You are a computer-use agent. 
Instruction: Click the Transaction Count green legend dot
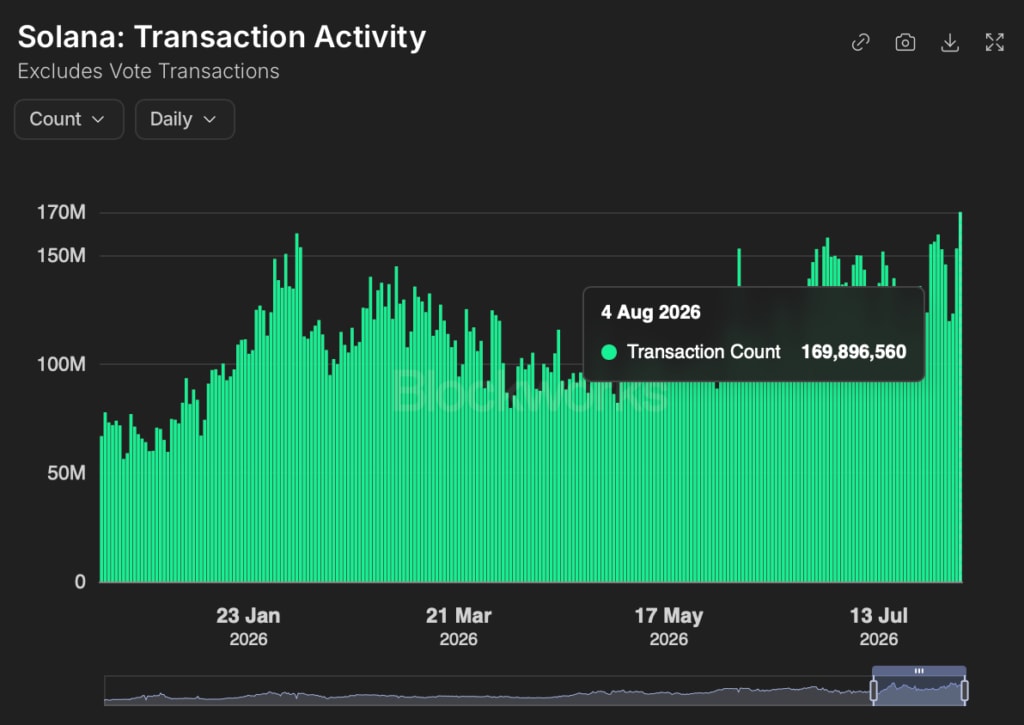tap(609, 352)
